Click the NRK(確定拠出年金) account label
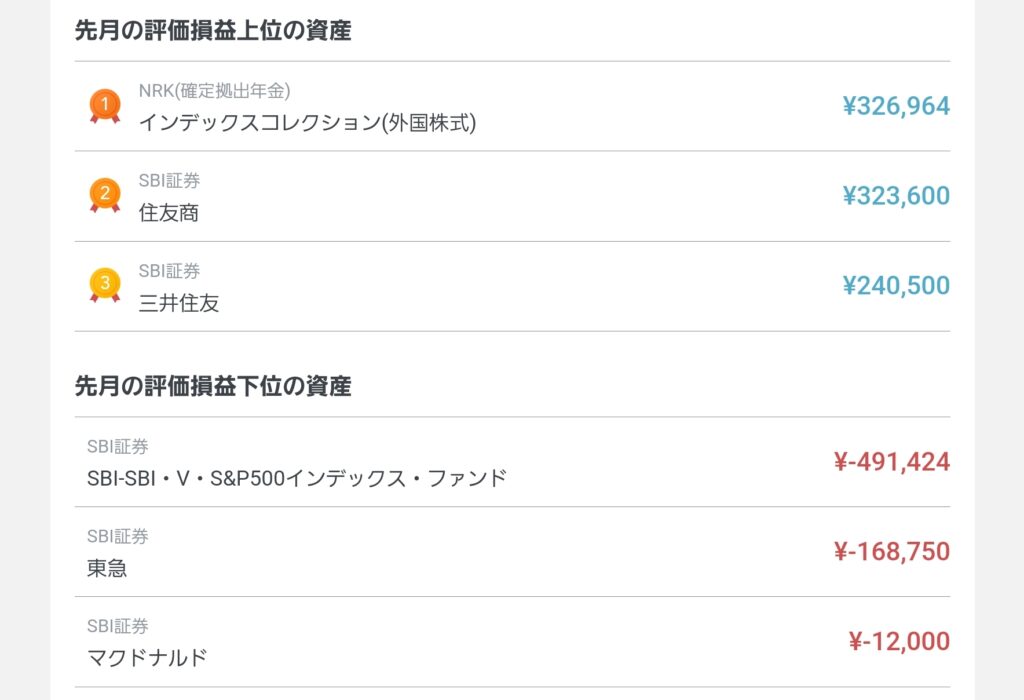 (214, 91)
